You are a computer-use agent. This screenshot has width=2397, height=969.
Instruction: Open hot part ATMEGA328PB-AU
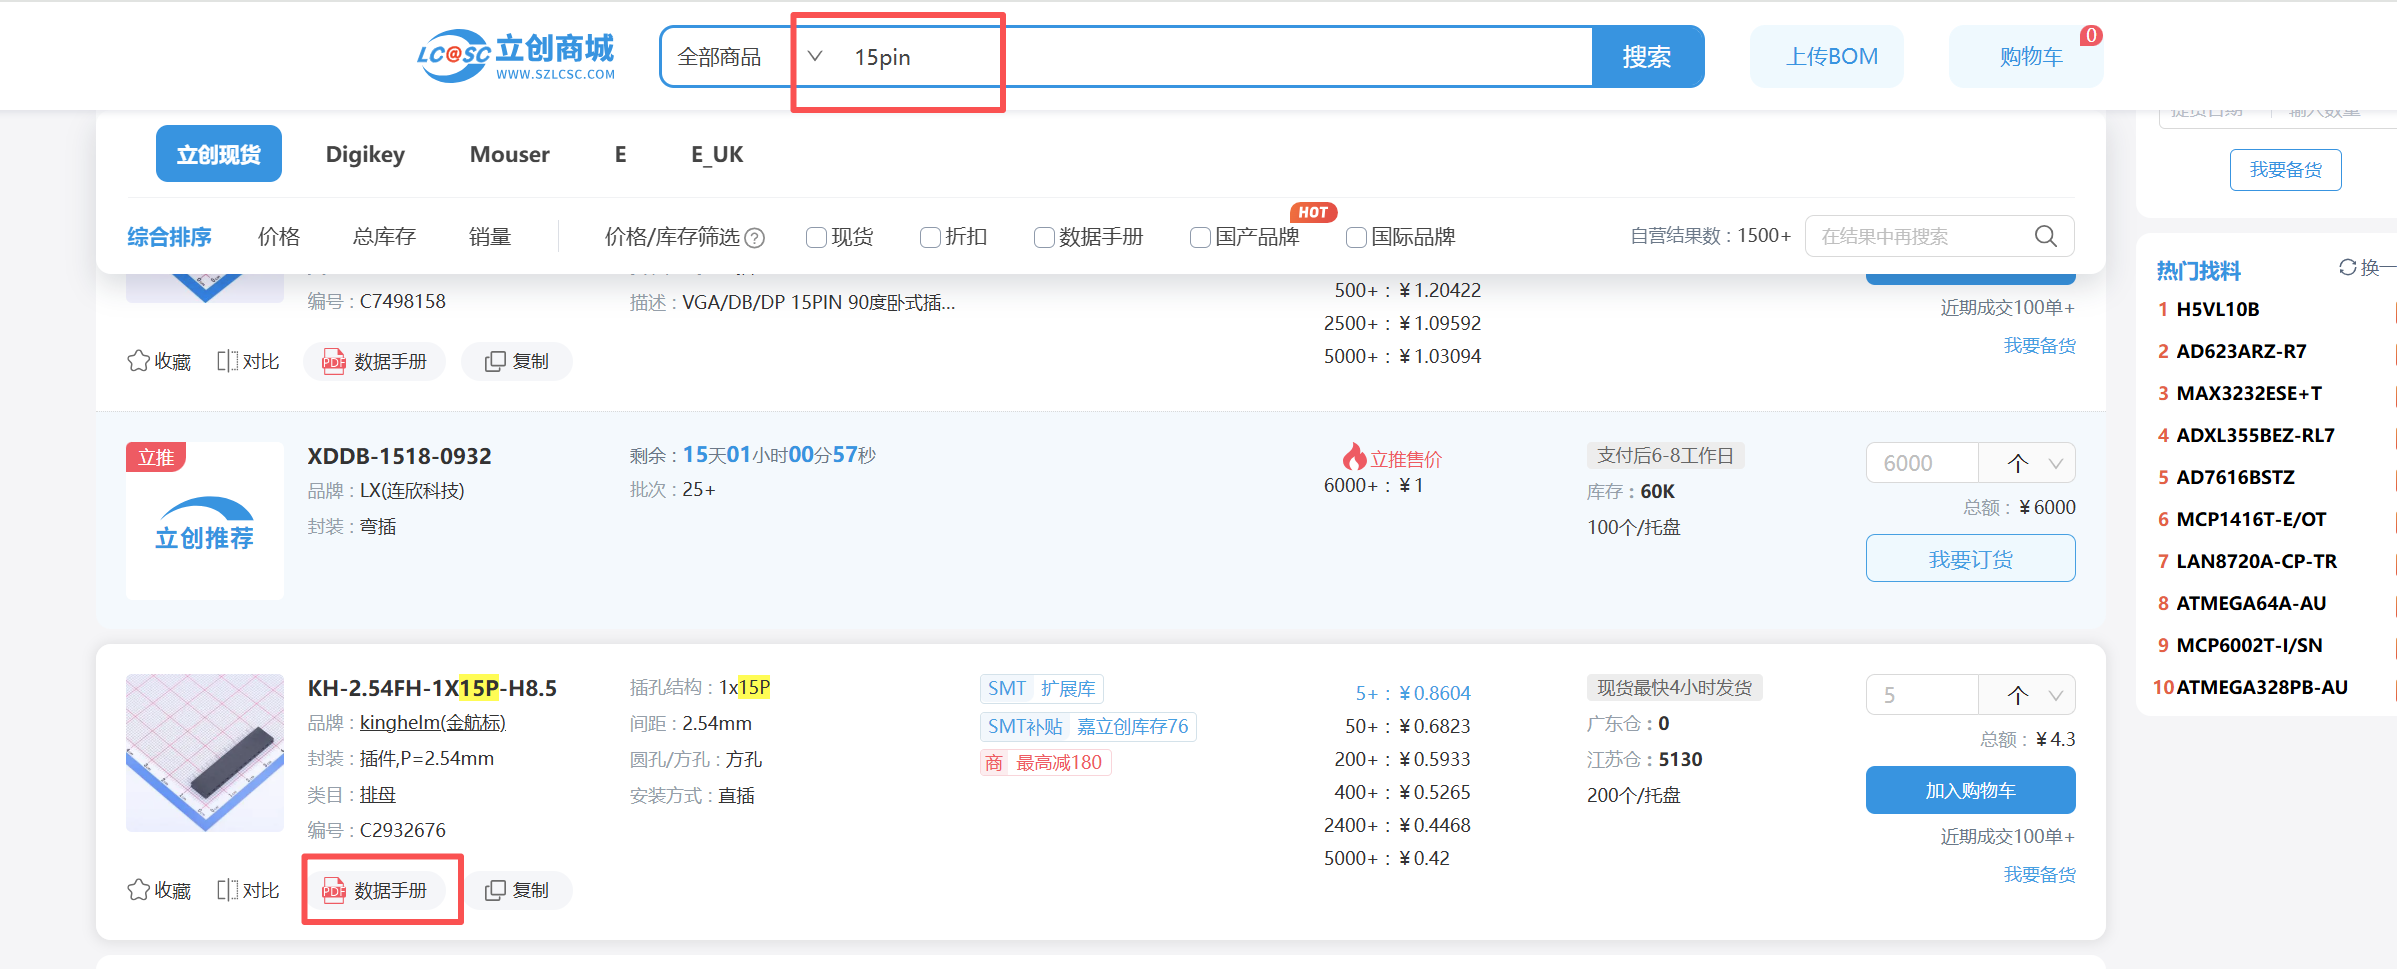(2261, 687)
